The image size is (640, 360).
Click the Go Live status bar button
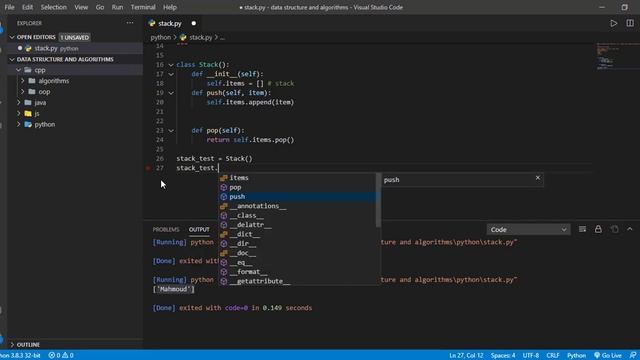click(608, 355)
